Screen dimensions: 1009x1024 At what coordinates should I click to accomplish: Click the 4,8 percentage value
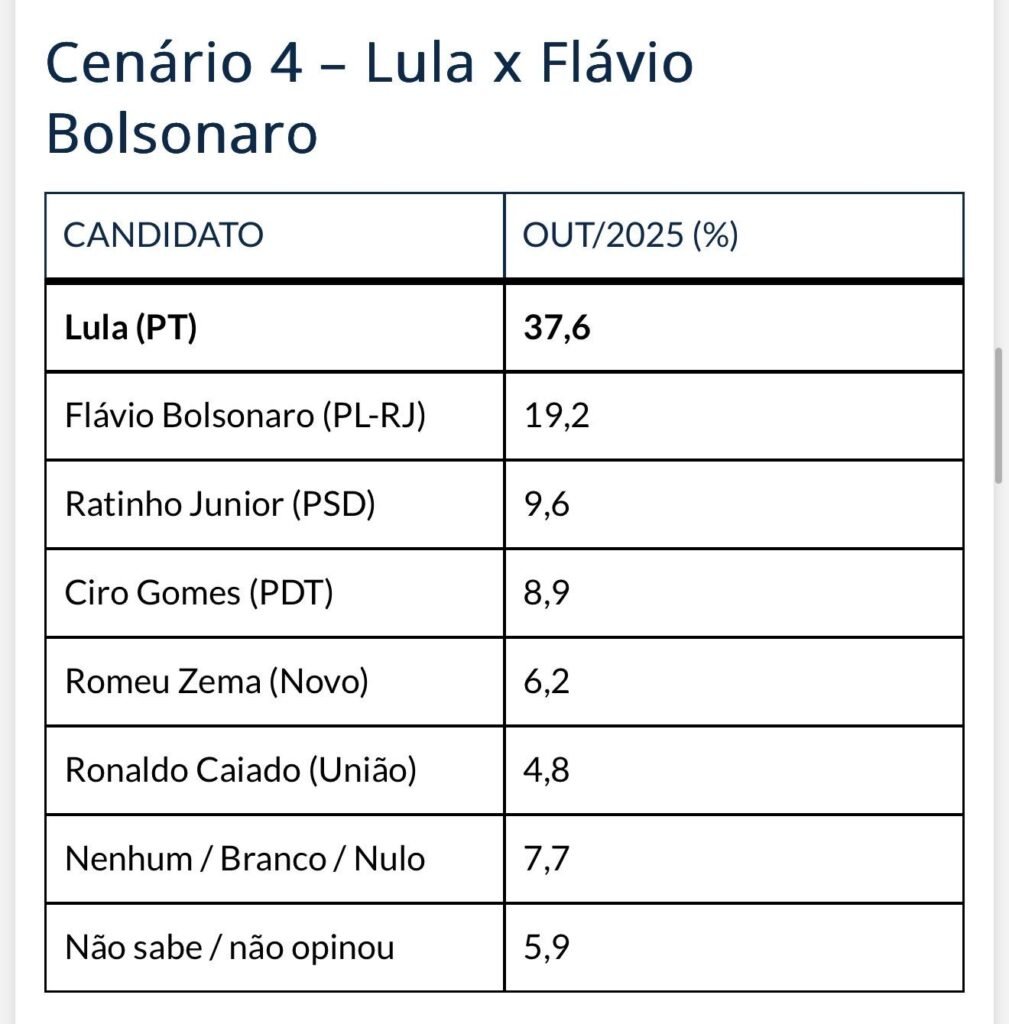coord(547,771)
